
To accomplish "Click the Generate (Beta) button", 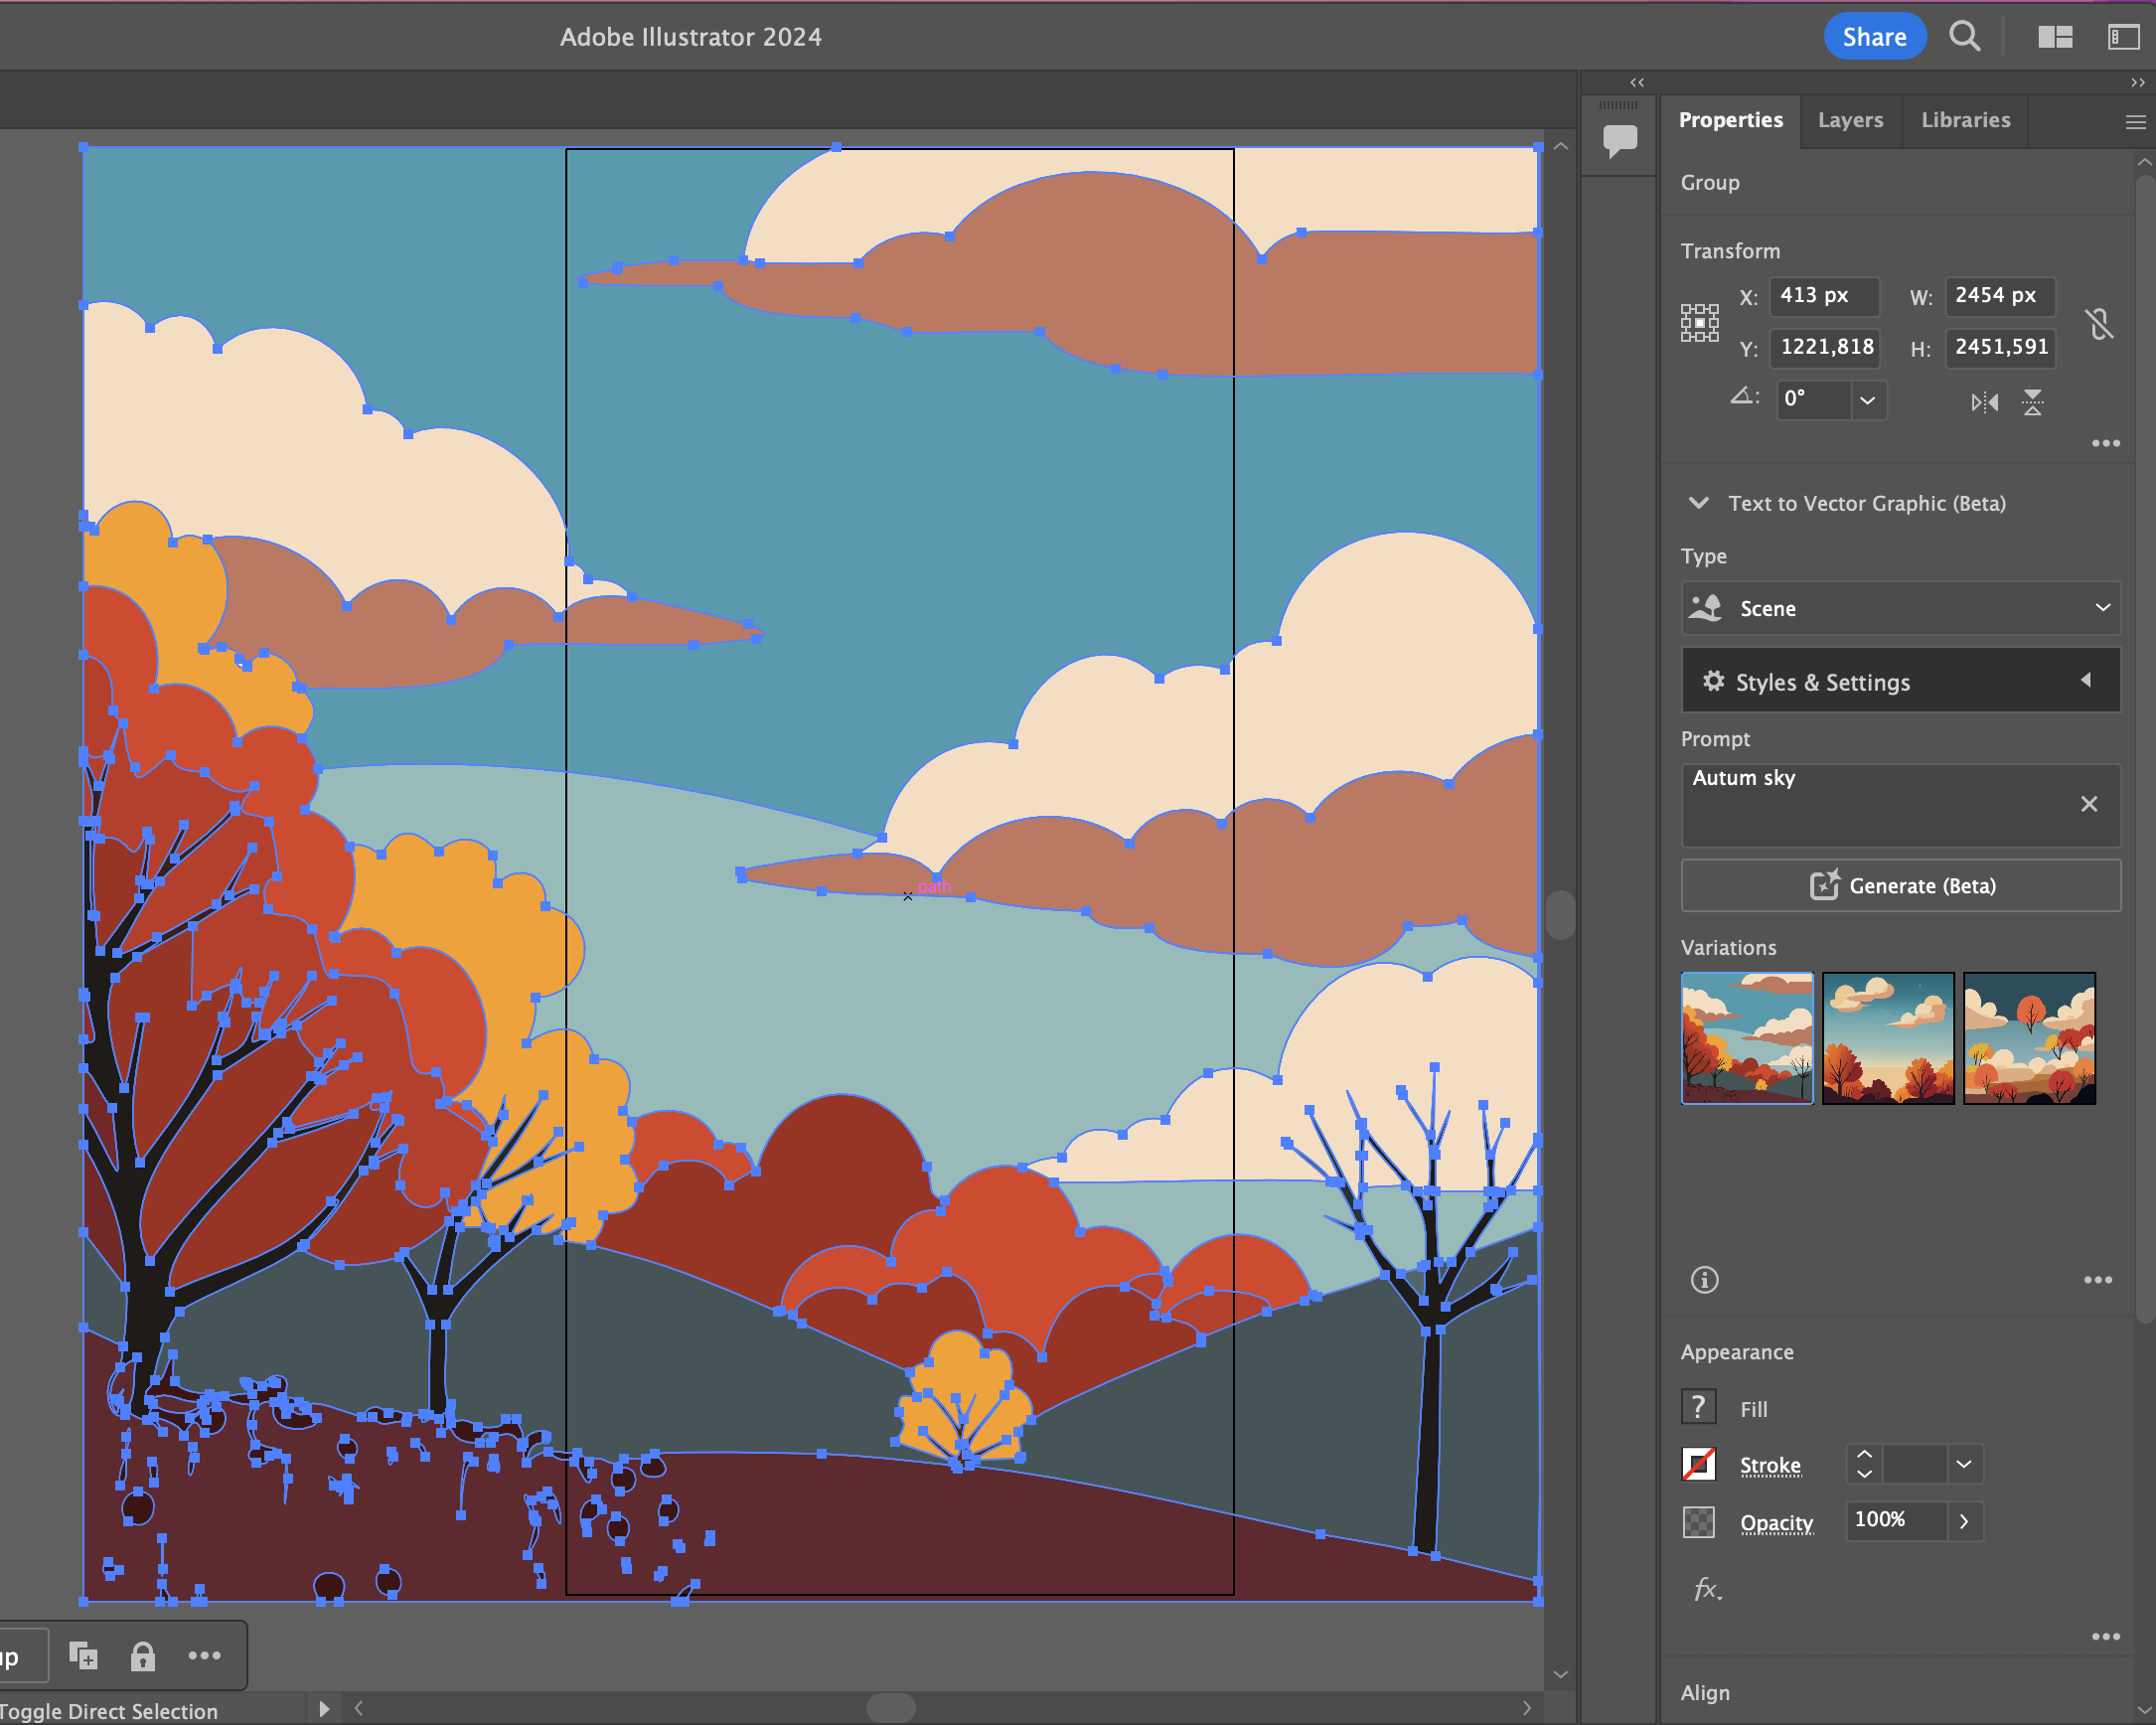I will [x=1900, y=886].
